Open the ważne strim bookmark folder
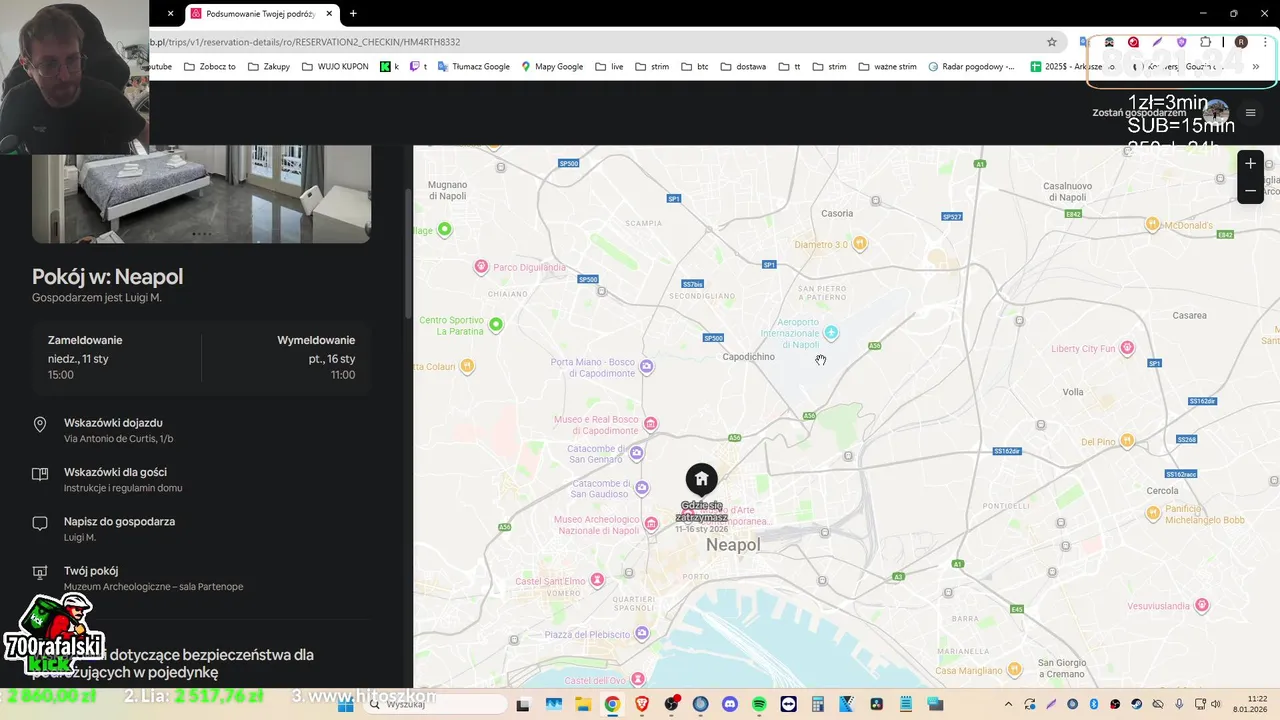This screenshot has width=1280, height=720. click(887, 67)
